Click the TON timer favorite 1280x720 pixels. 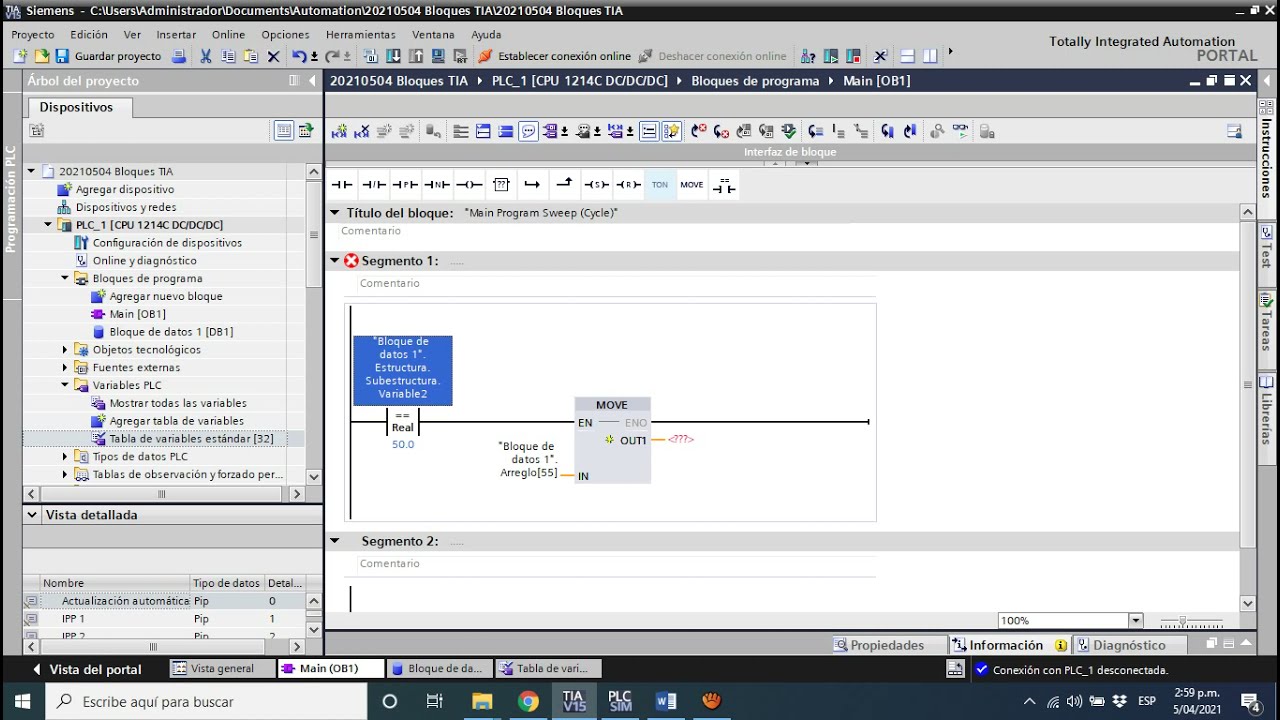660,184
